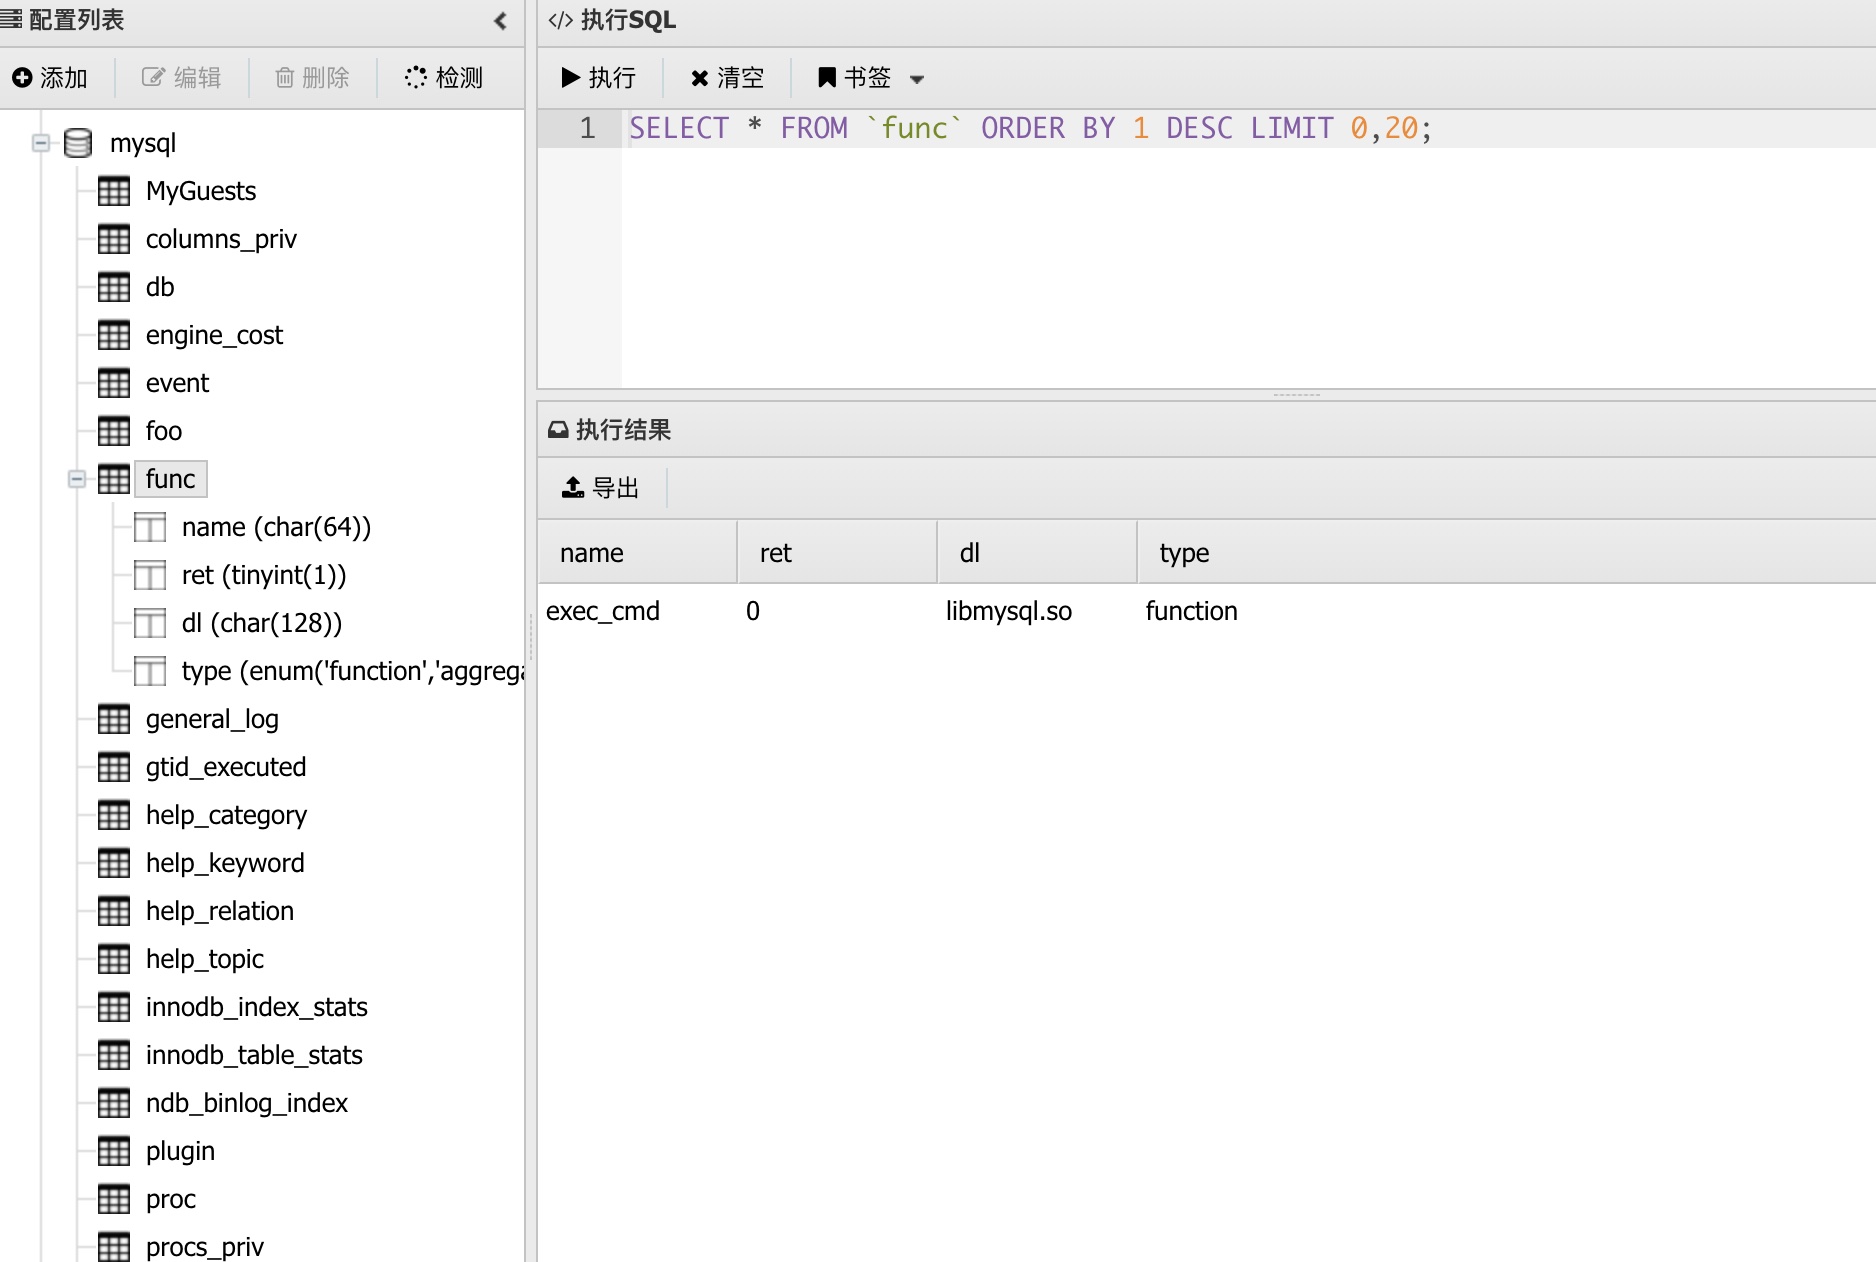
Task: Select the ret (tinyint(1)) column label
Action: coord(264,575)
